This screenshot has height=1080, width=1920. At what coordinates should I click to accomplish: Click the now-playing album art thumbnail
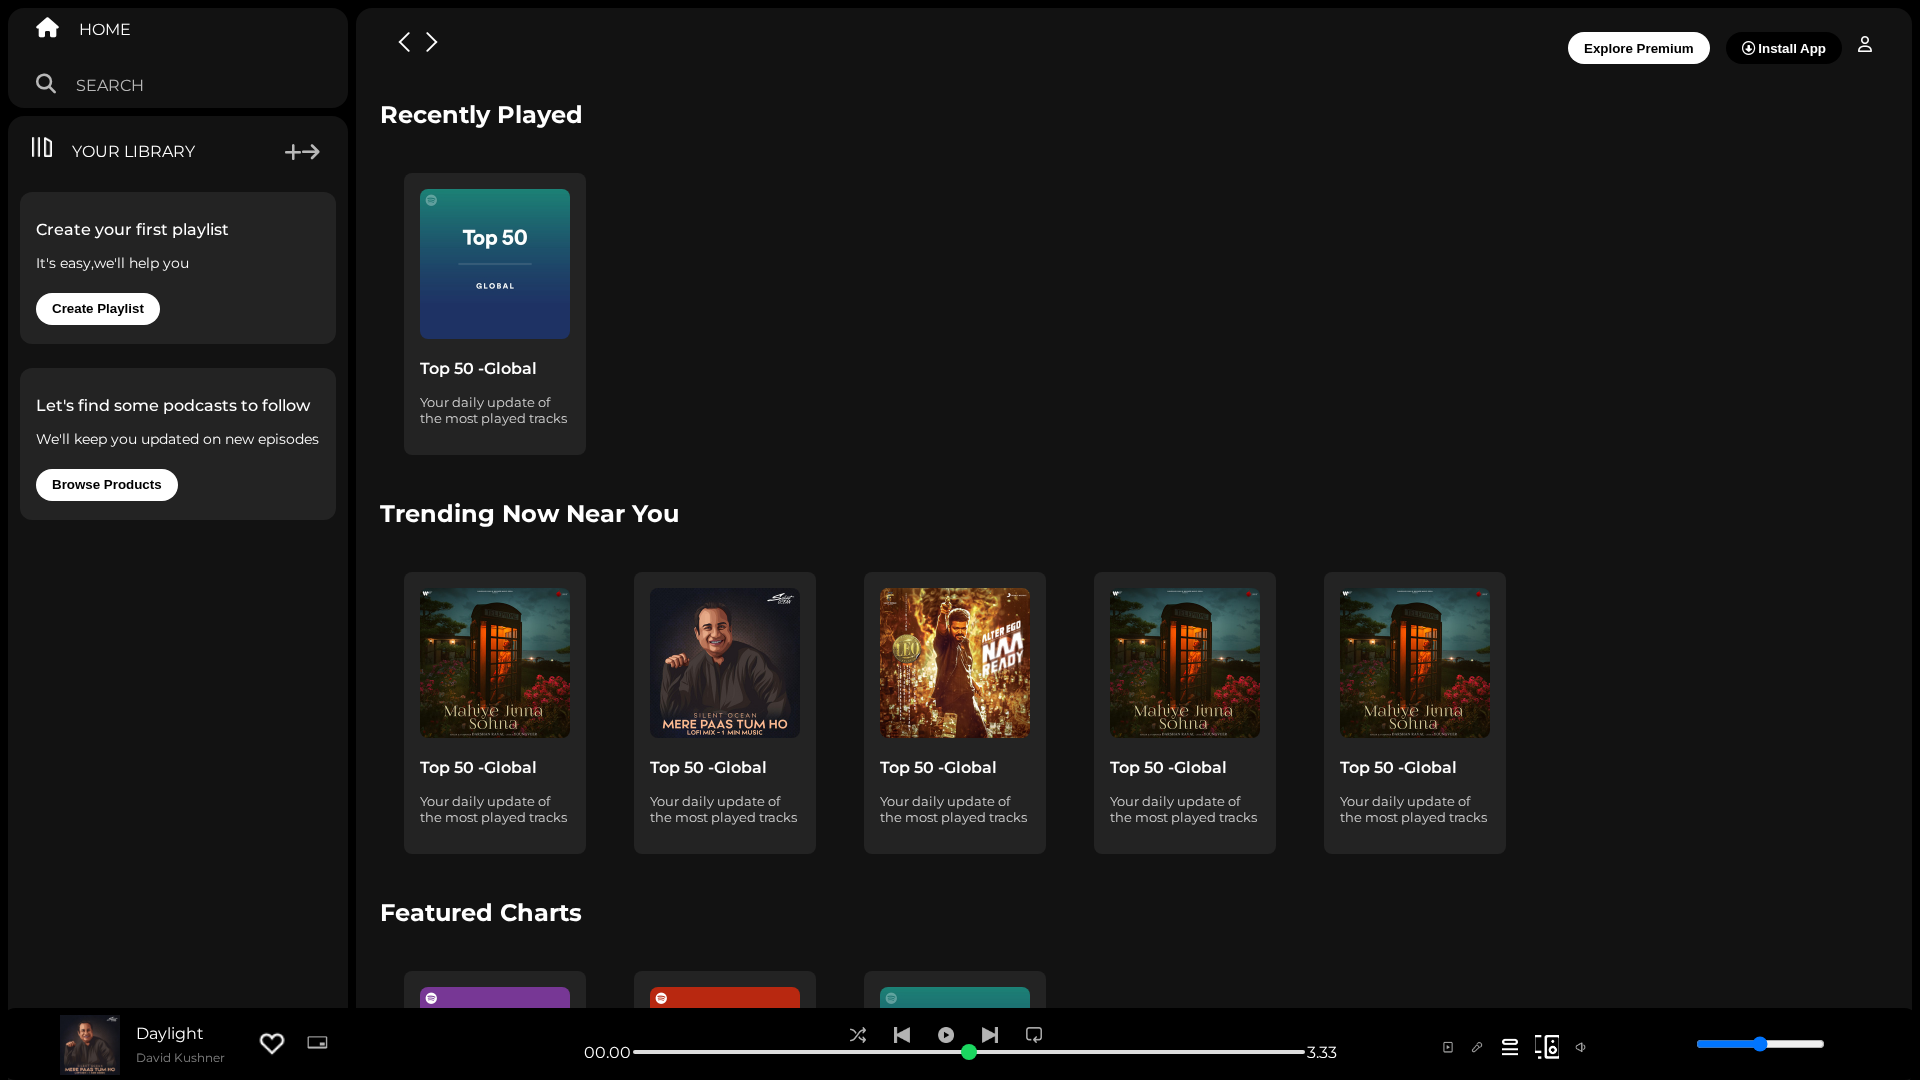(x=90, y=1045)
